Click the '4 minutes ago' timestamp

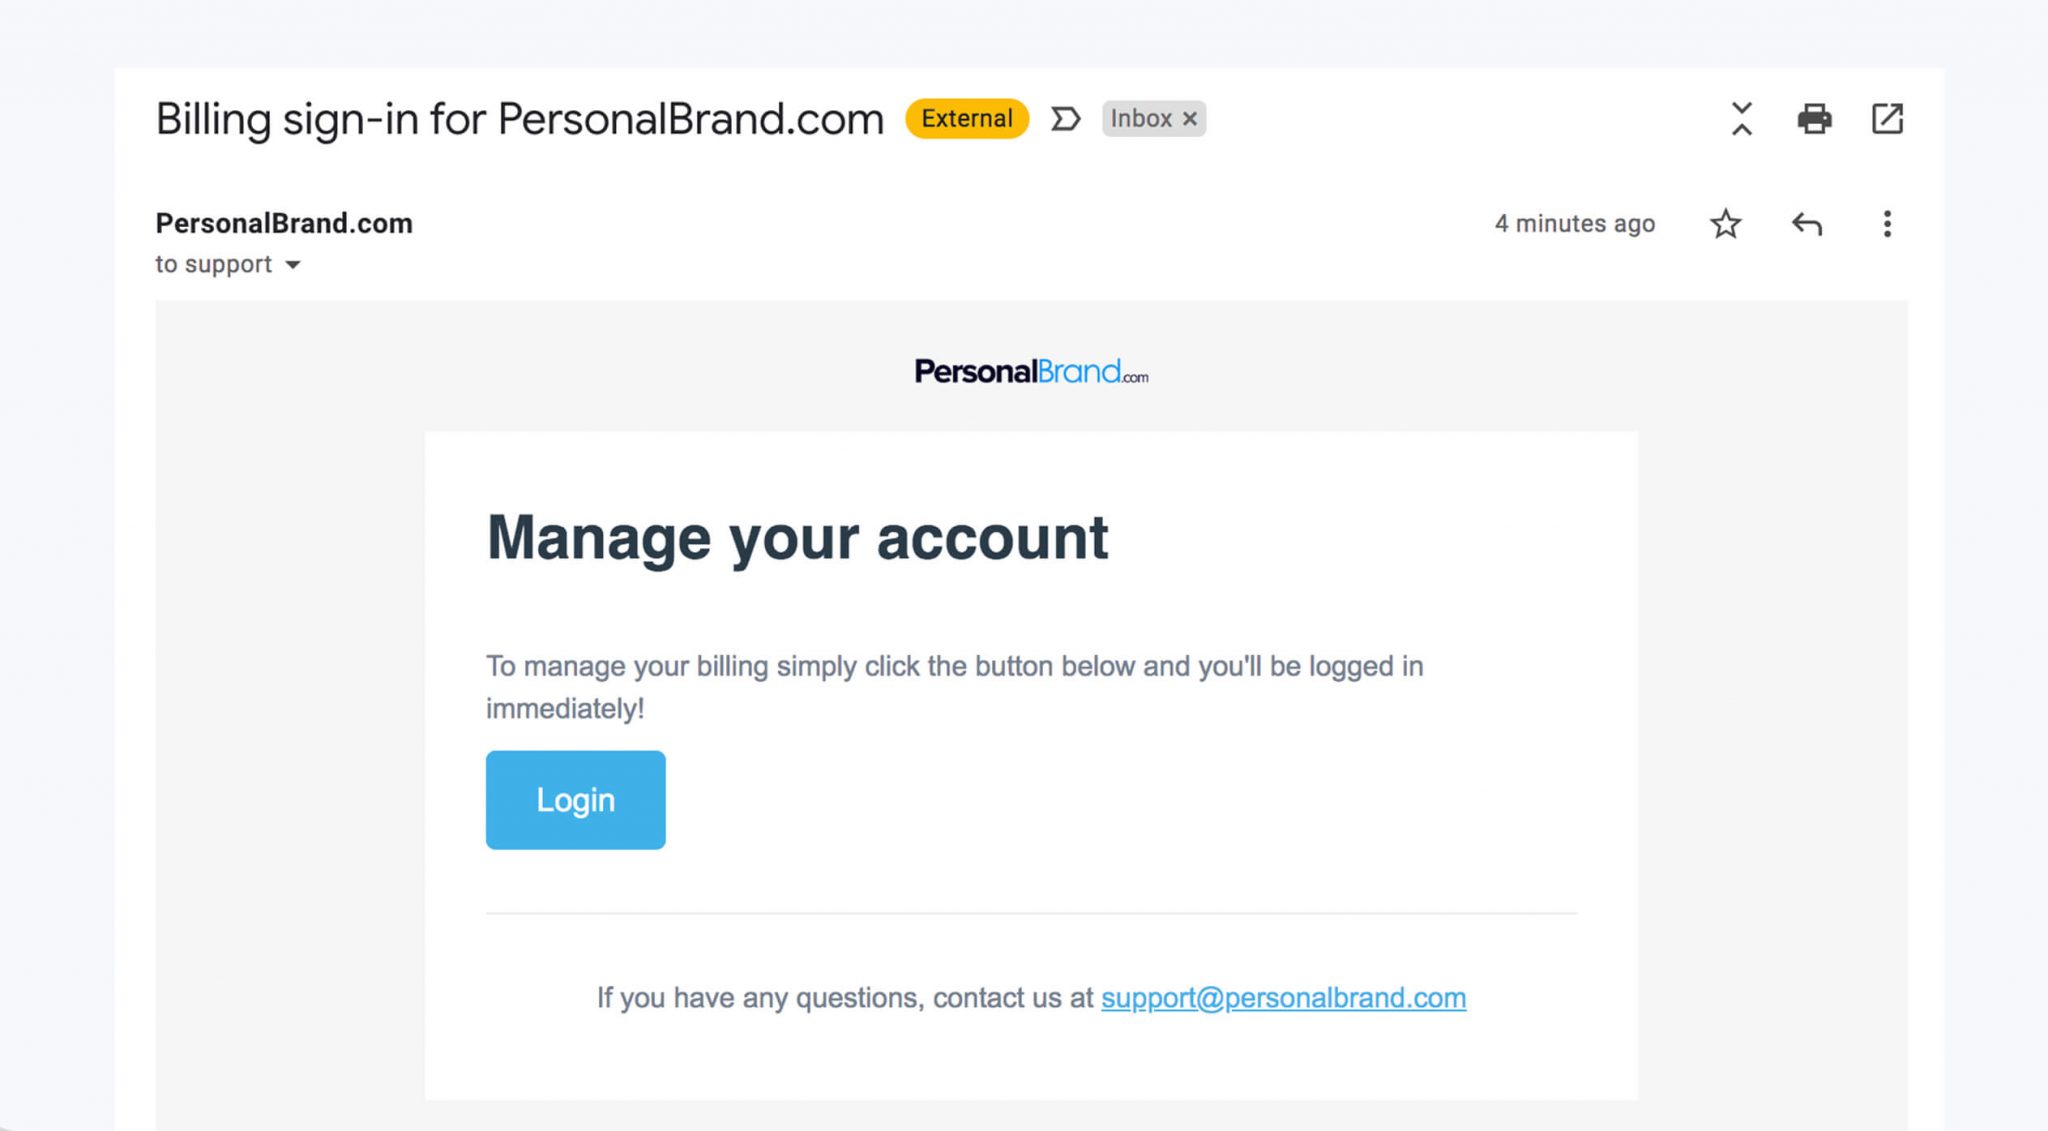point(1574,224)
